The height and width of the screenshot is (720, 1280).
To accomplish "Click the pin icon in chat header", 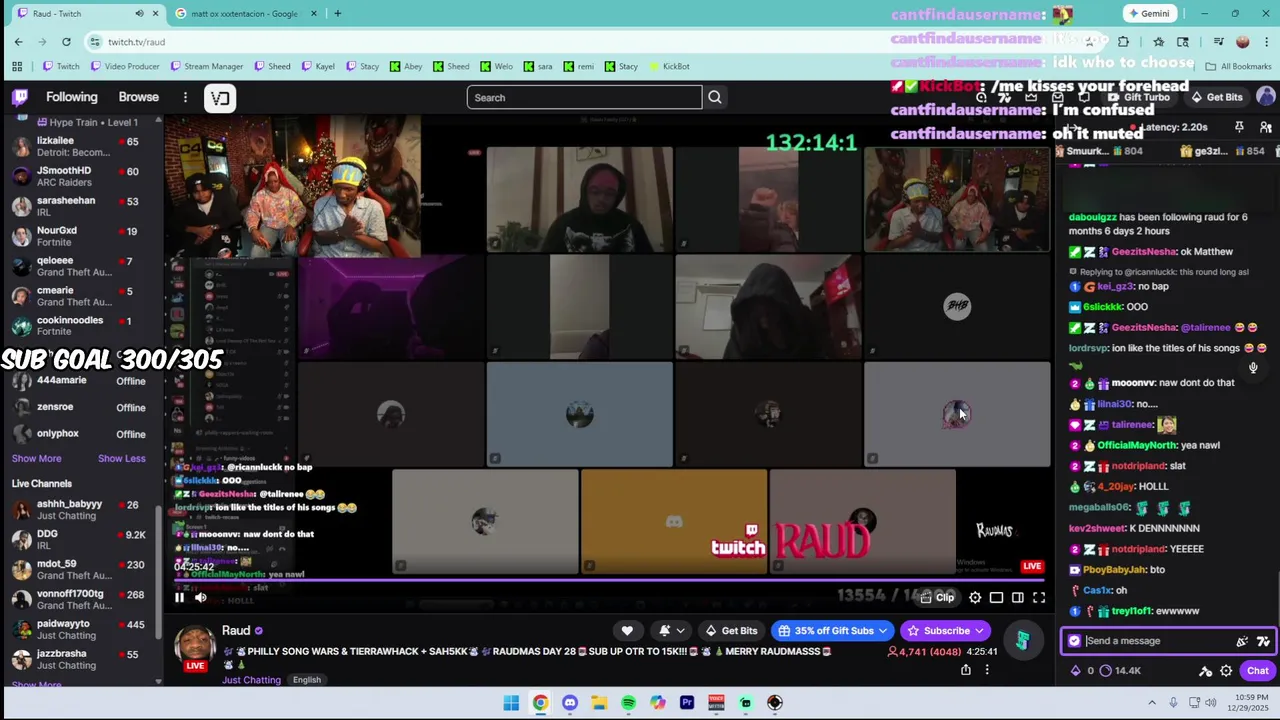I will coord(1239,127).
